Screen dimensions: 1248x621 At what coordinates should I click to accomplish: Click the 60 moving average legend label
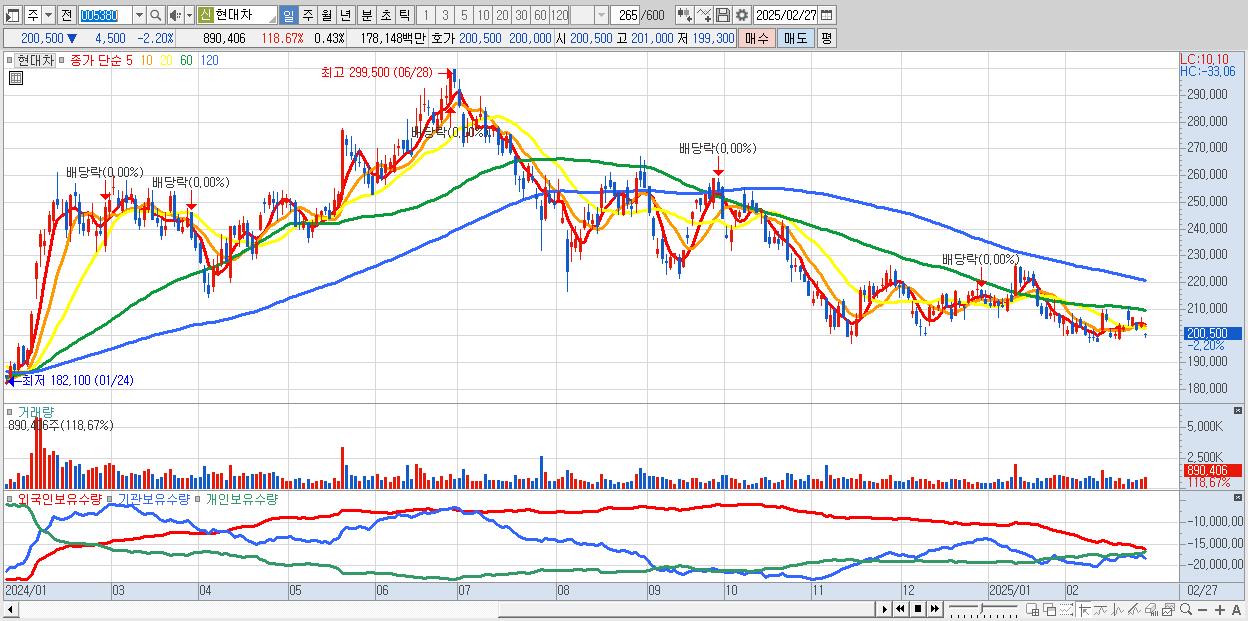click(187, 60)
